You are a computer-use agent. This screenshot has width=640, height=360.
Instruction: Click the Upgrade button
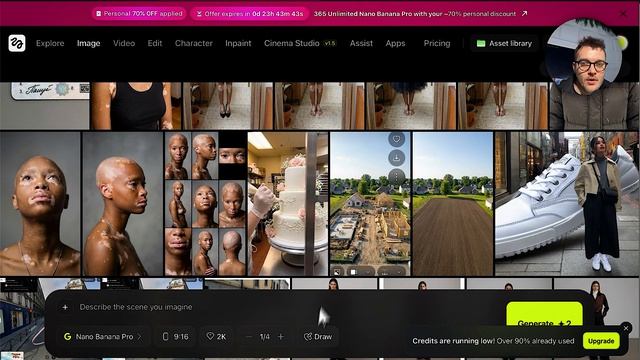[x=601, y=341]
